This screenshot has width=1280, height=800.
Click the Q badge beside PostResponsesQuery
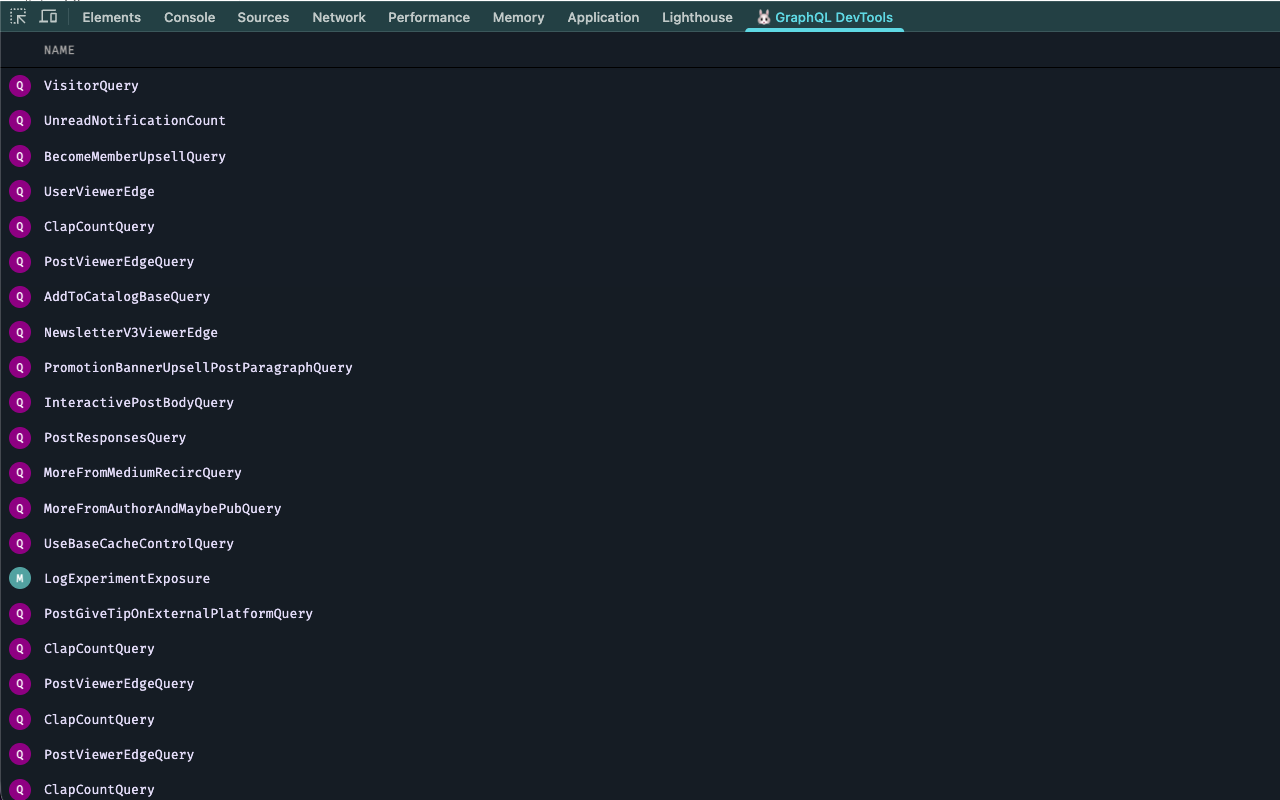(20, 437)
